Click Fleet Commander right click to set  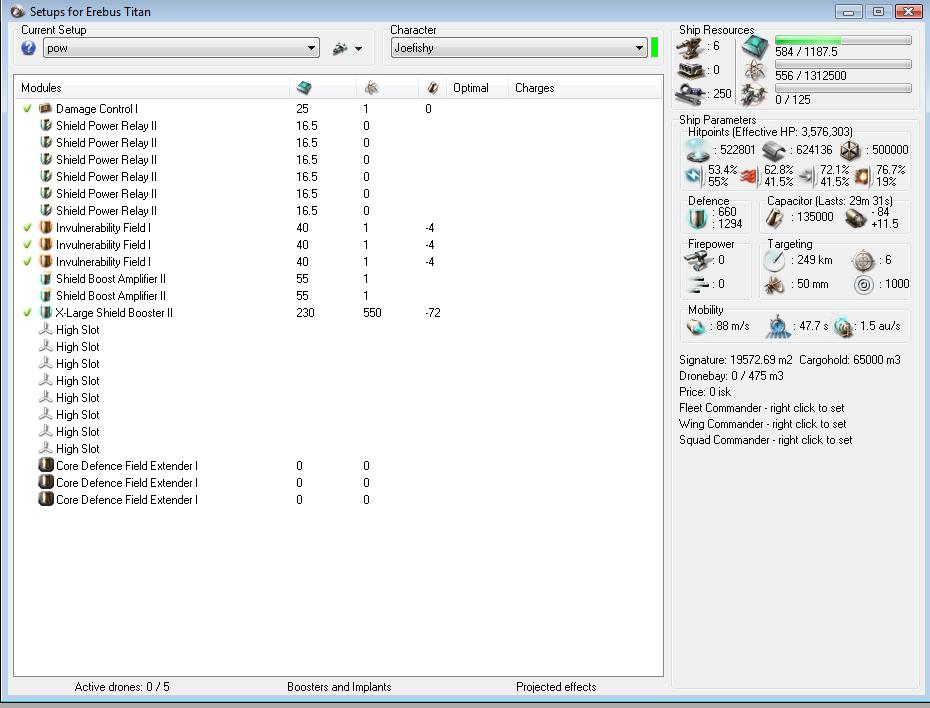(x=762, y=408)
